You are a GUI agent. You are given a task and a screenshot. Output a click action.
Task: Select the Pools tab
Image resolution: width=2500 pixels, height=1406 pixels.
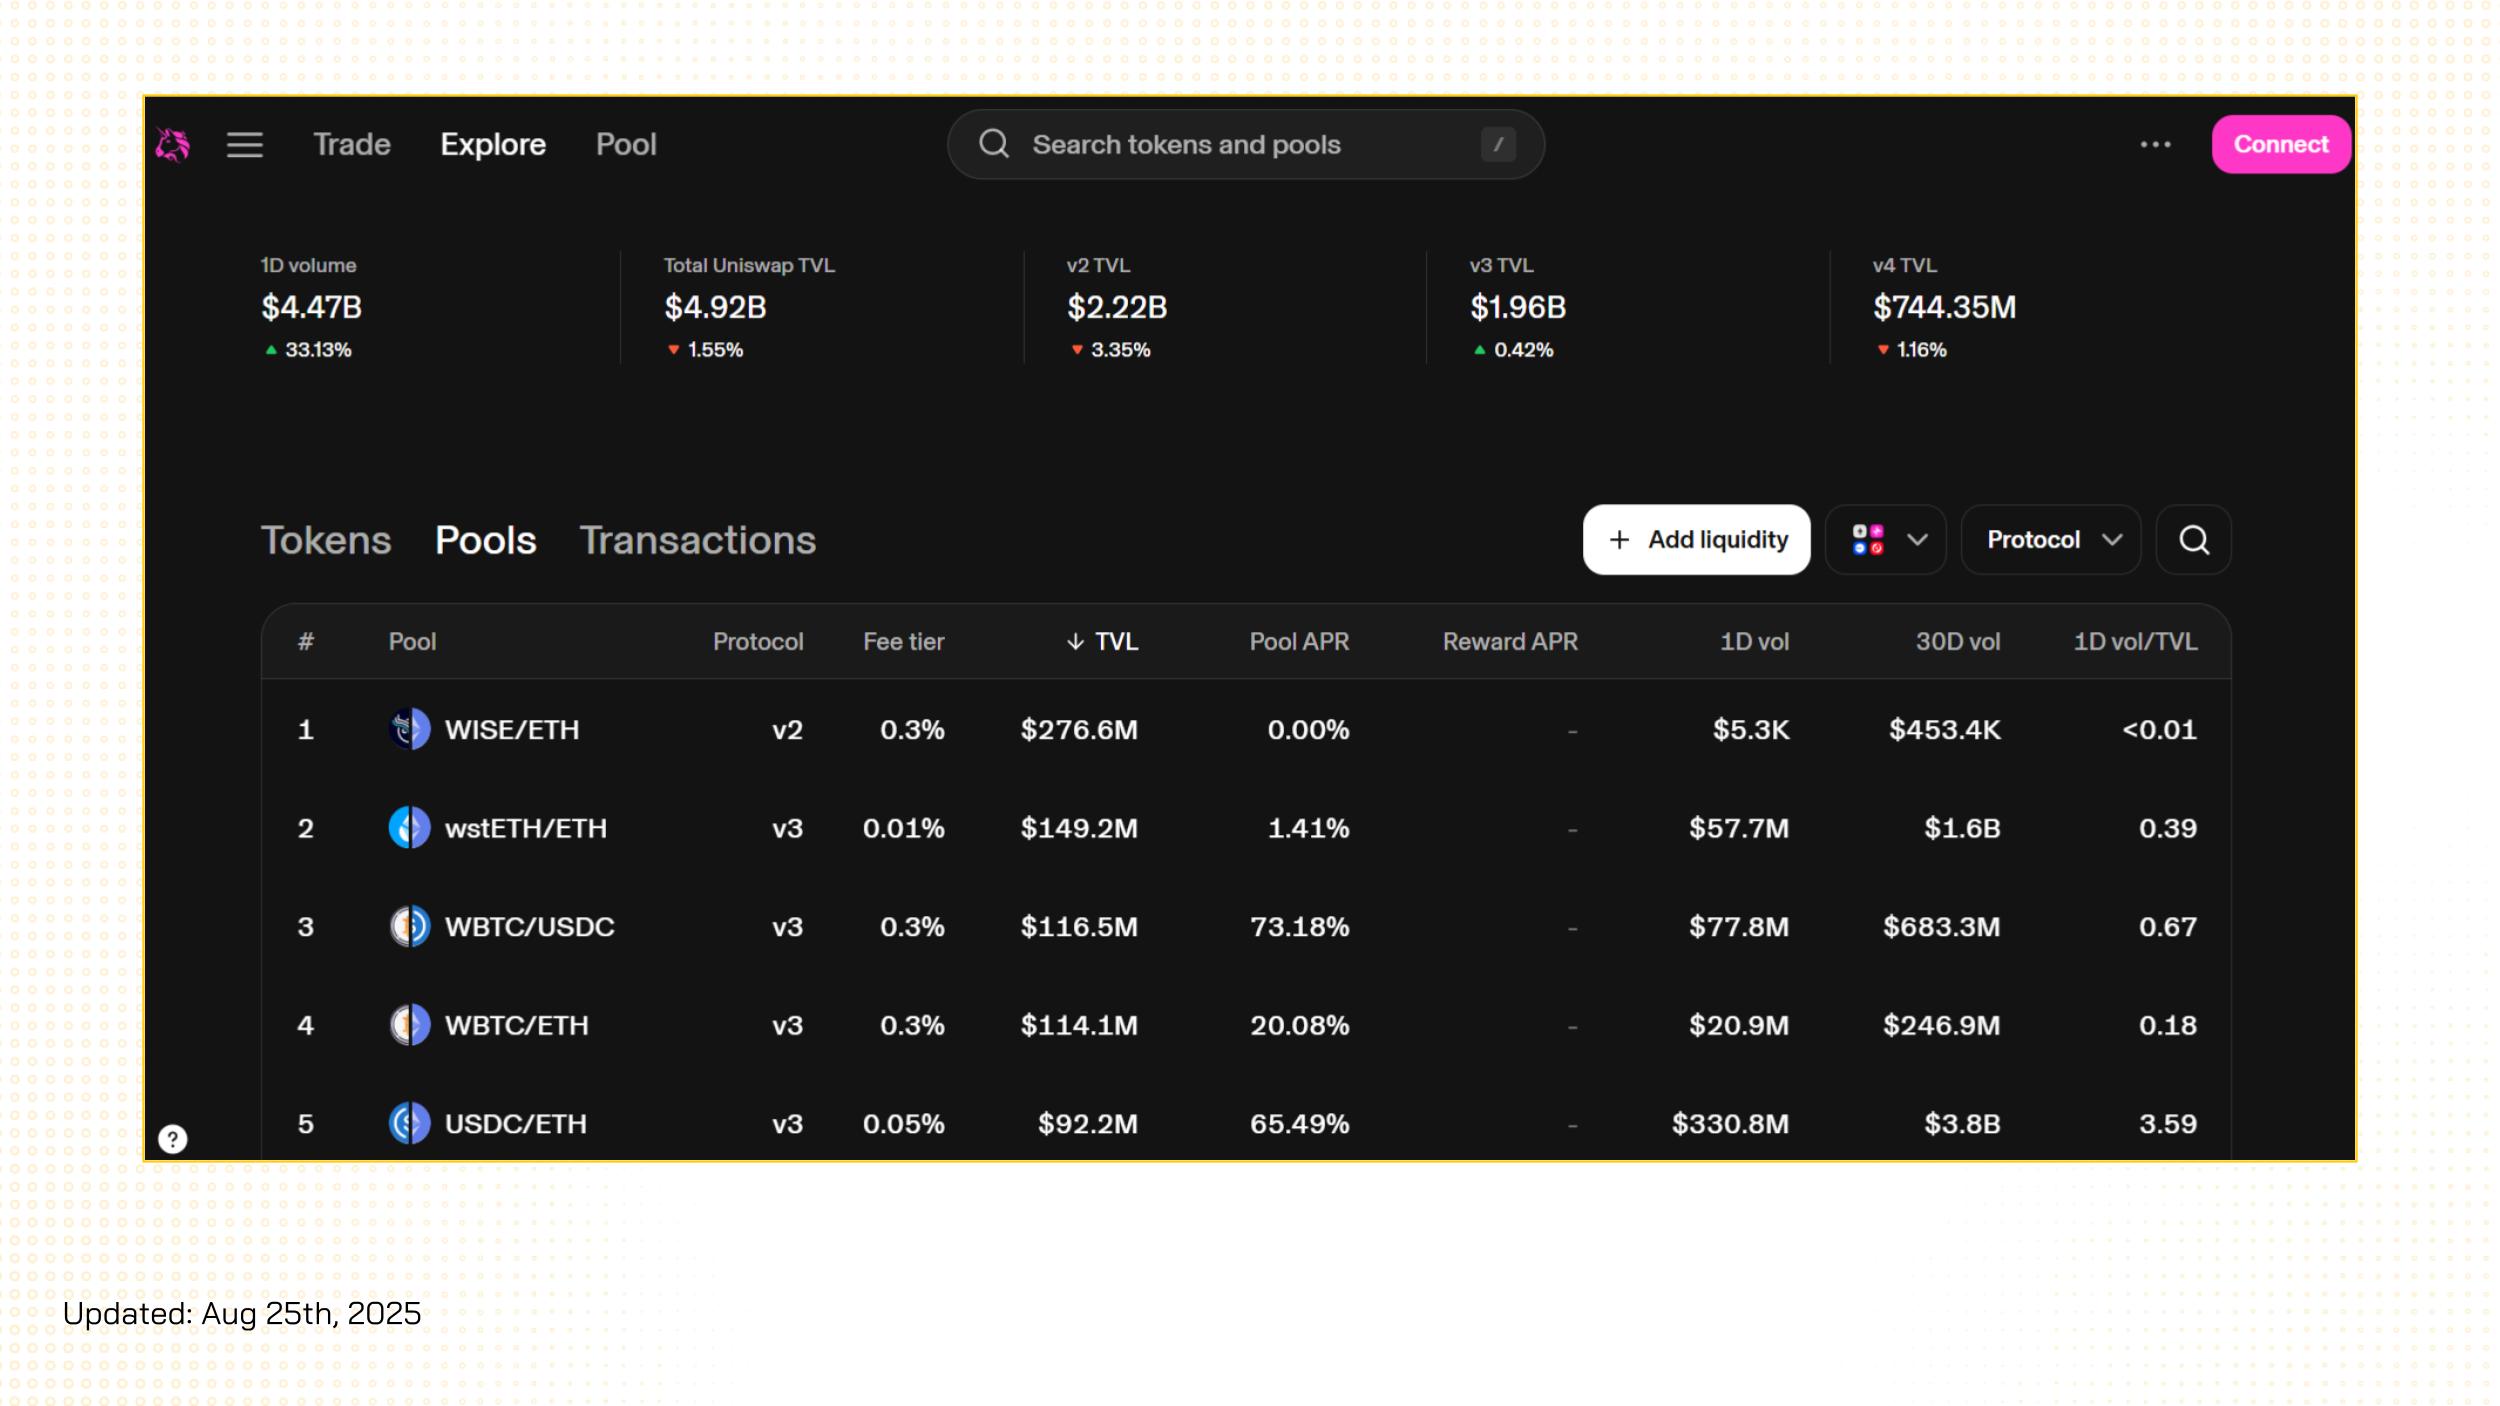point(486,540)
